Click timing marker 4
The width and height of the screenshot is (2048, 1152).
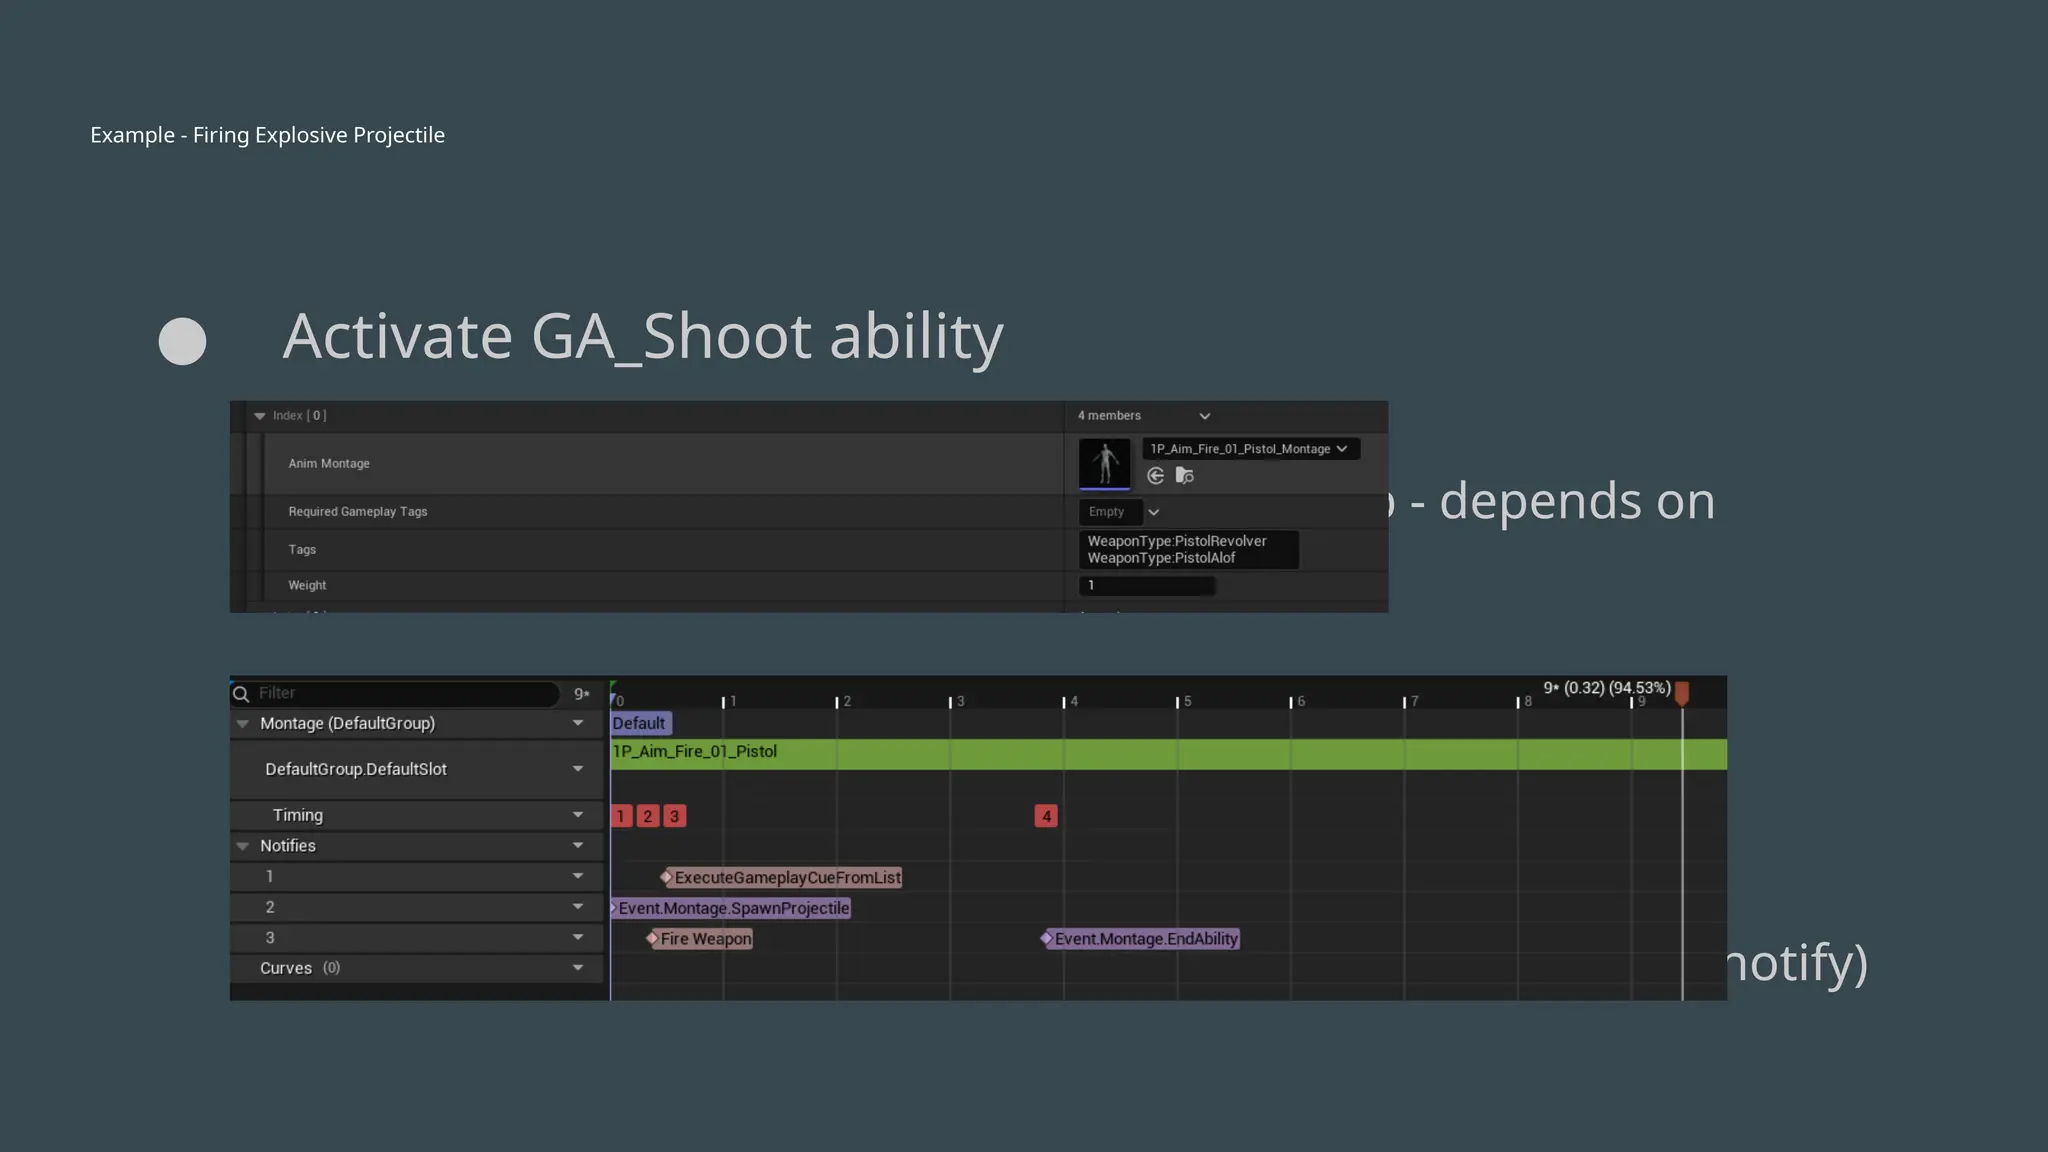click(1046, 816)
